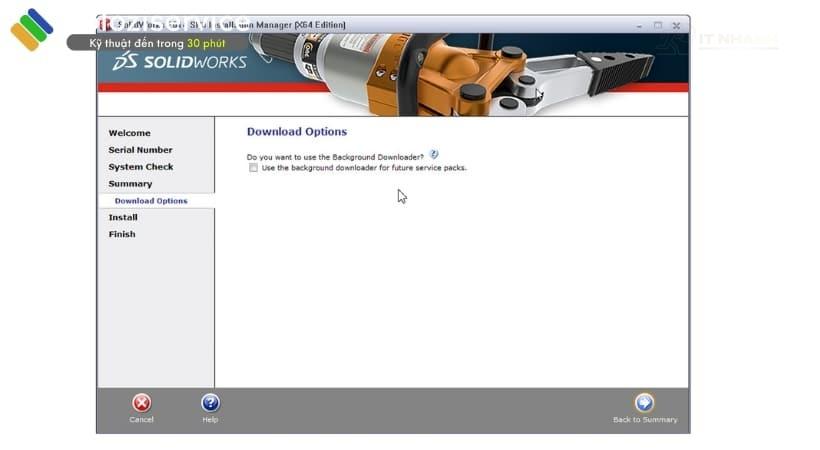This screenshot has height=450, width=820.
Task: Click the help icon beside Background Downloader question
Action: pos(434,155)
